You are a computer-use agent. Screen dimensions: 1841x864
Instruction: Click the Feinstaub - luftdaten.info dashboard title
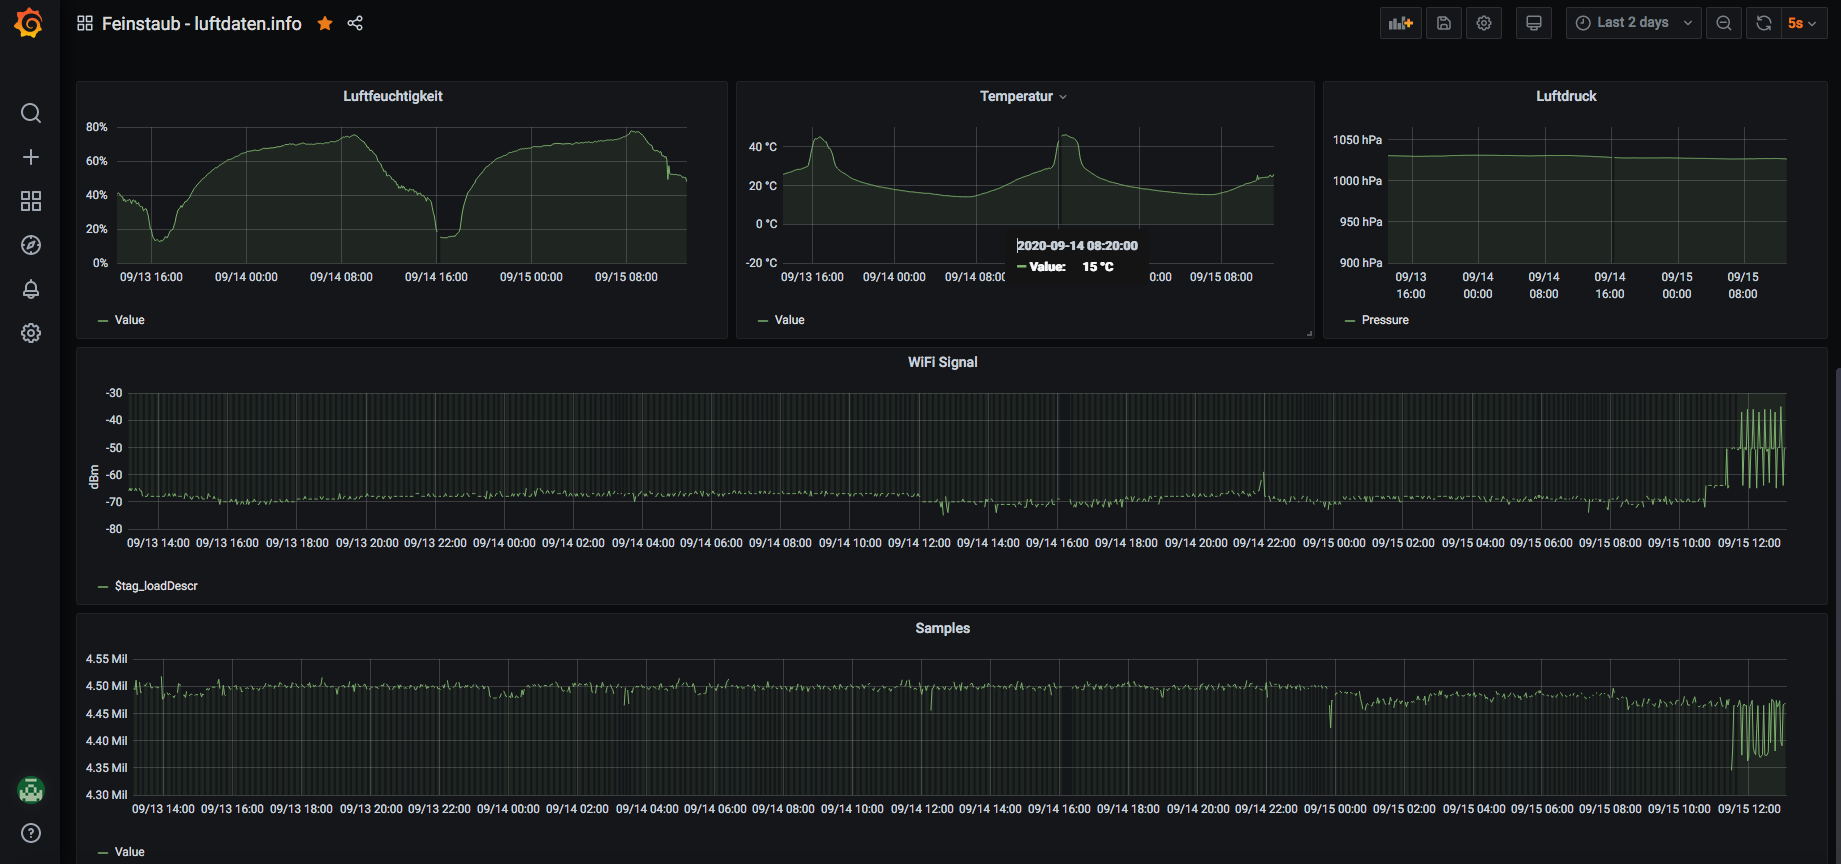coord(201,23)
